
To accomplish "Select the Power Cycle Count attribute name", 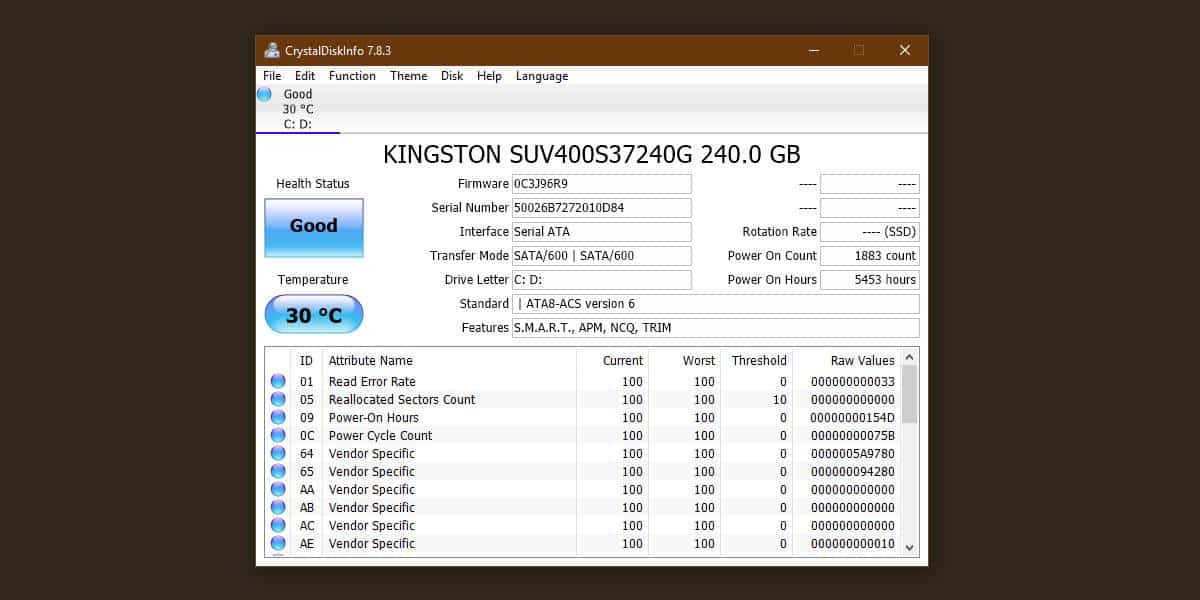I will pyautogui.click(x=381, y=435).
